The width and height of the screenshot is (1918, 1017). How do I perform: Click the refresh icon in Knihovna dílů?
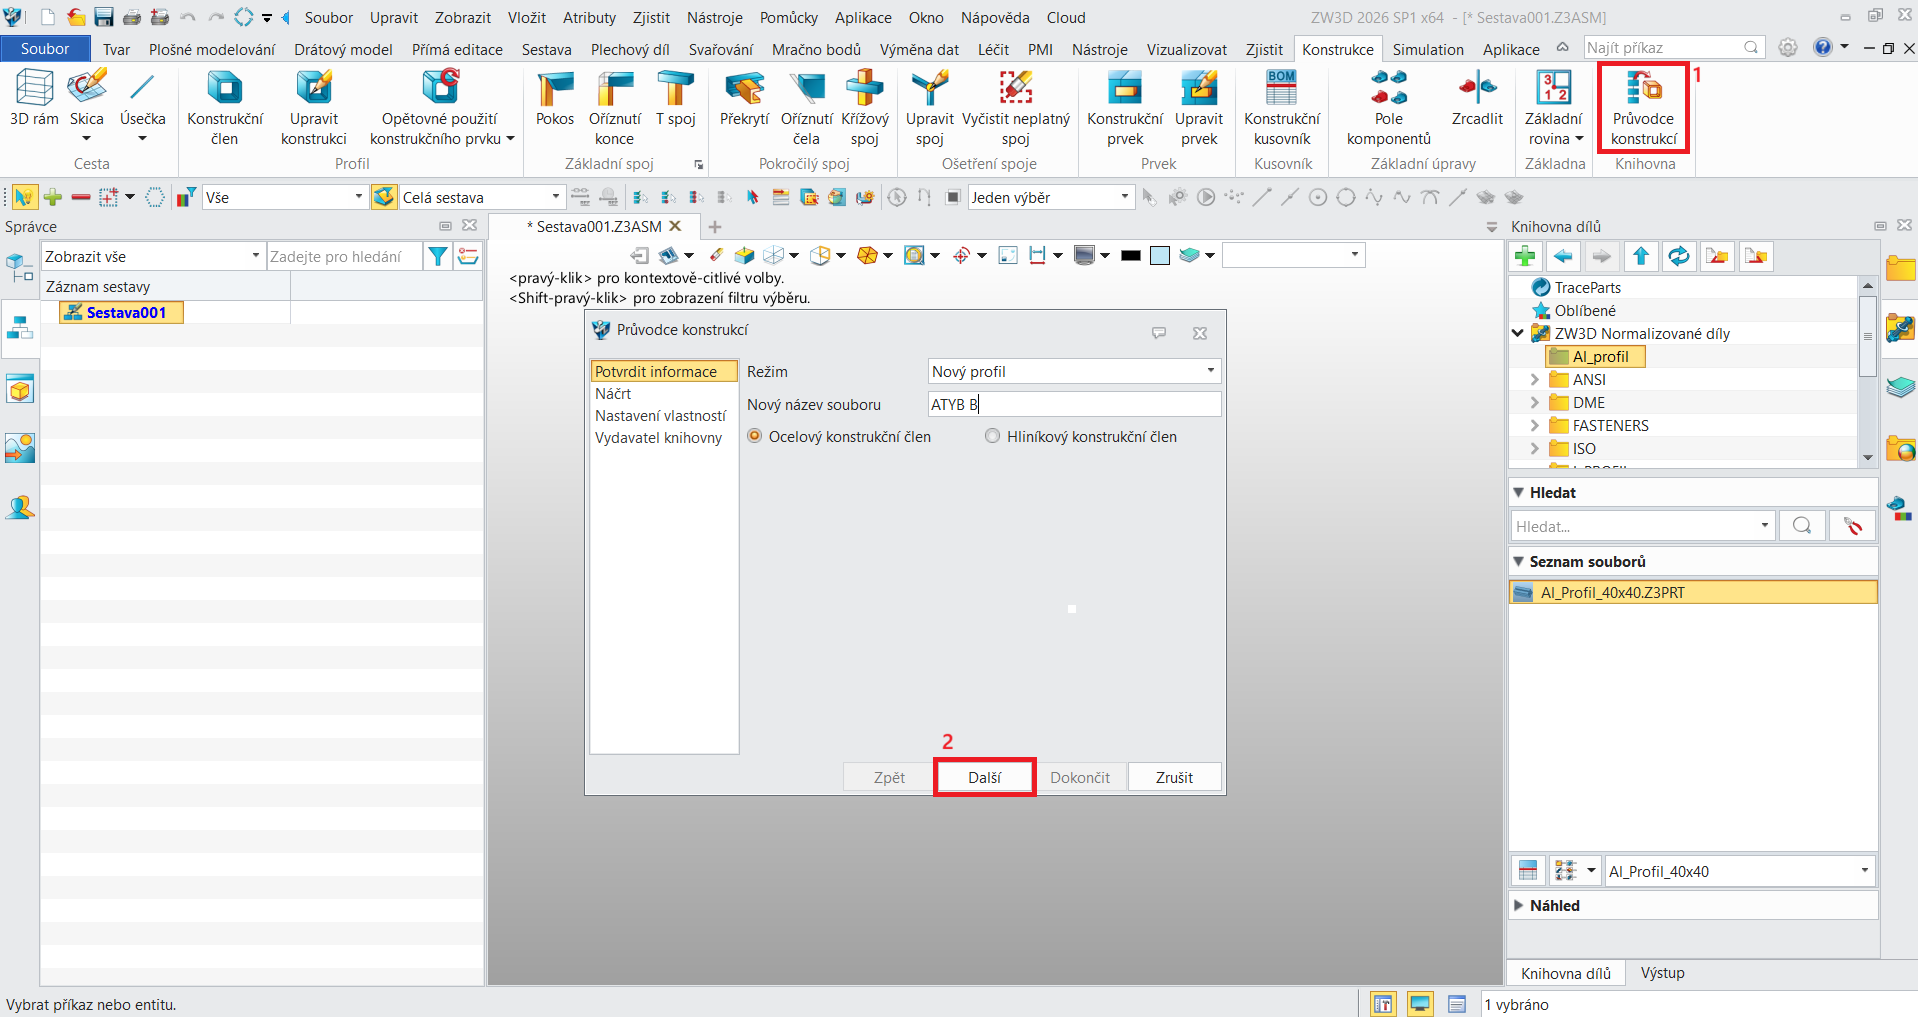[x=1679, y=256]
